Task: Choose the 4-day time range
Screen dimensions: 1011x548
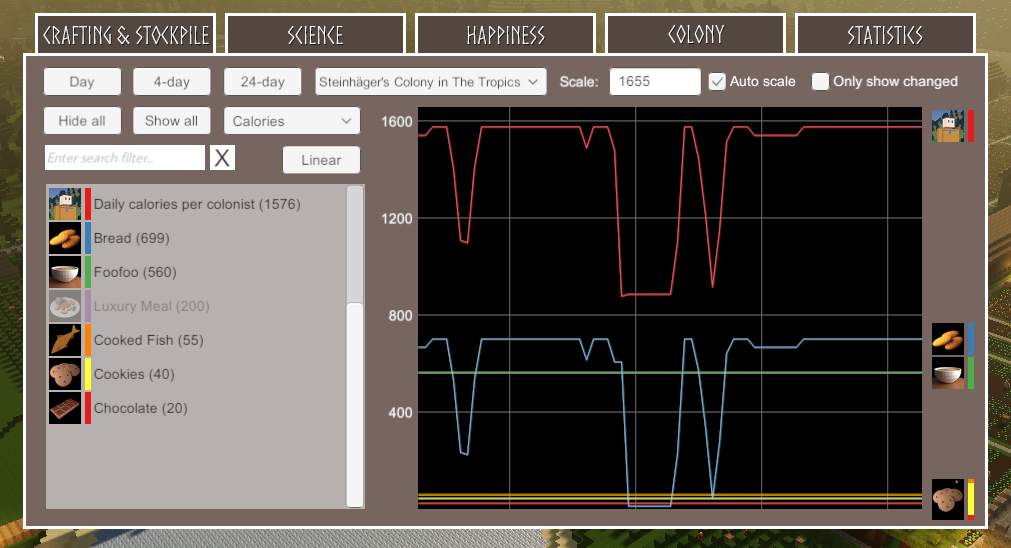Action: pos(172,82)
